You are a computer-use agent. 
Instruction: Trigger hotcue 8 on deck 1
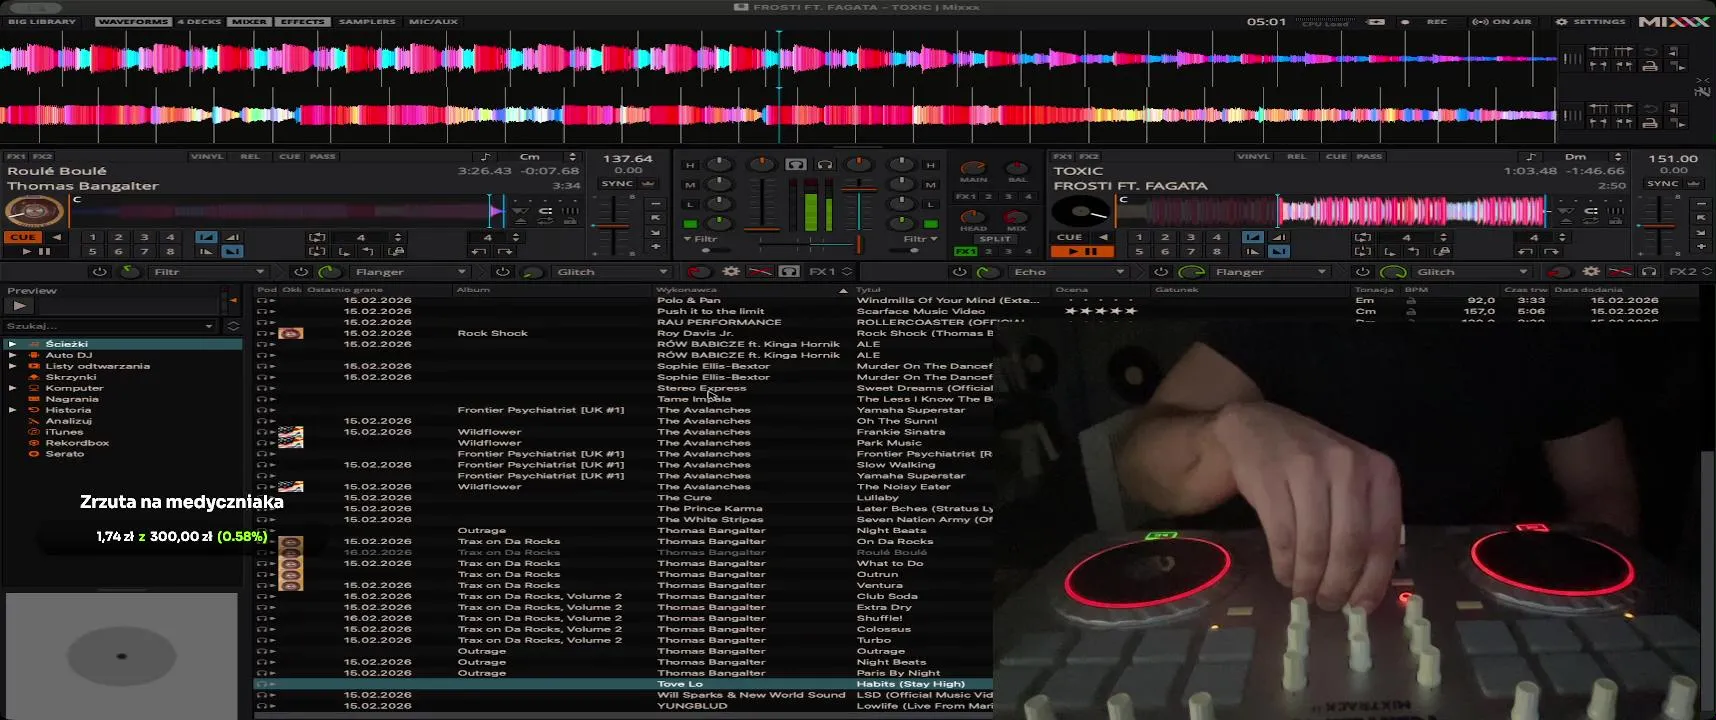point(170,251)
